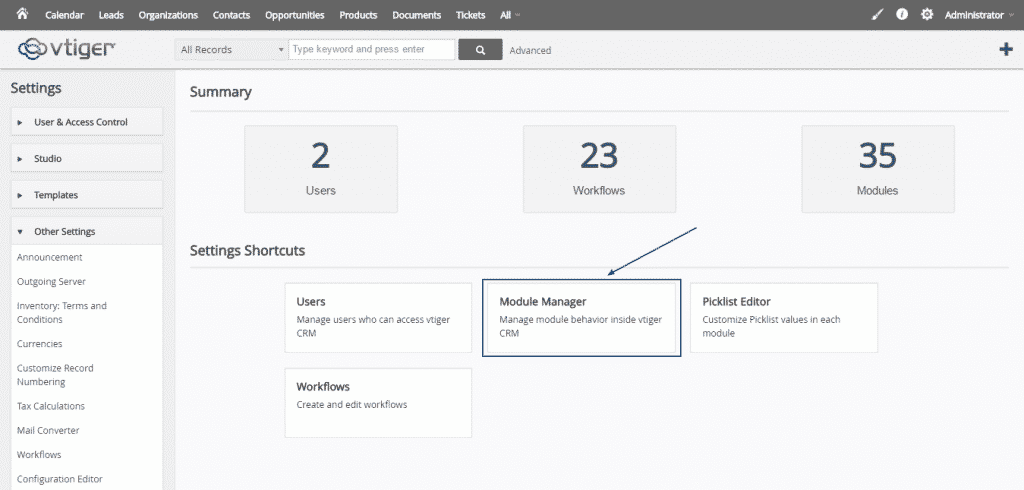
Task: Click the blue plus quick-create icon
Action: pyautogui.click(x=1006, y=50)
